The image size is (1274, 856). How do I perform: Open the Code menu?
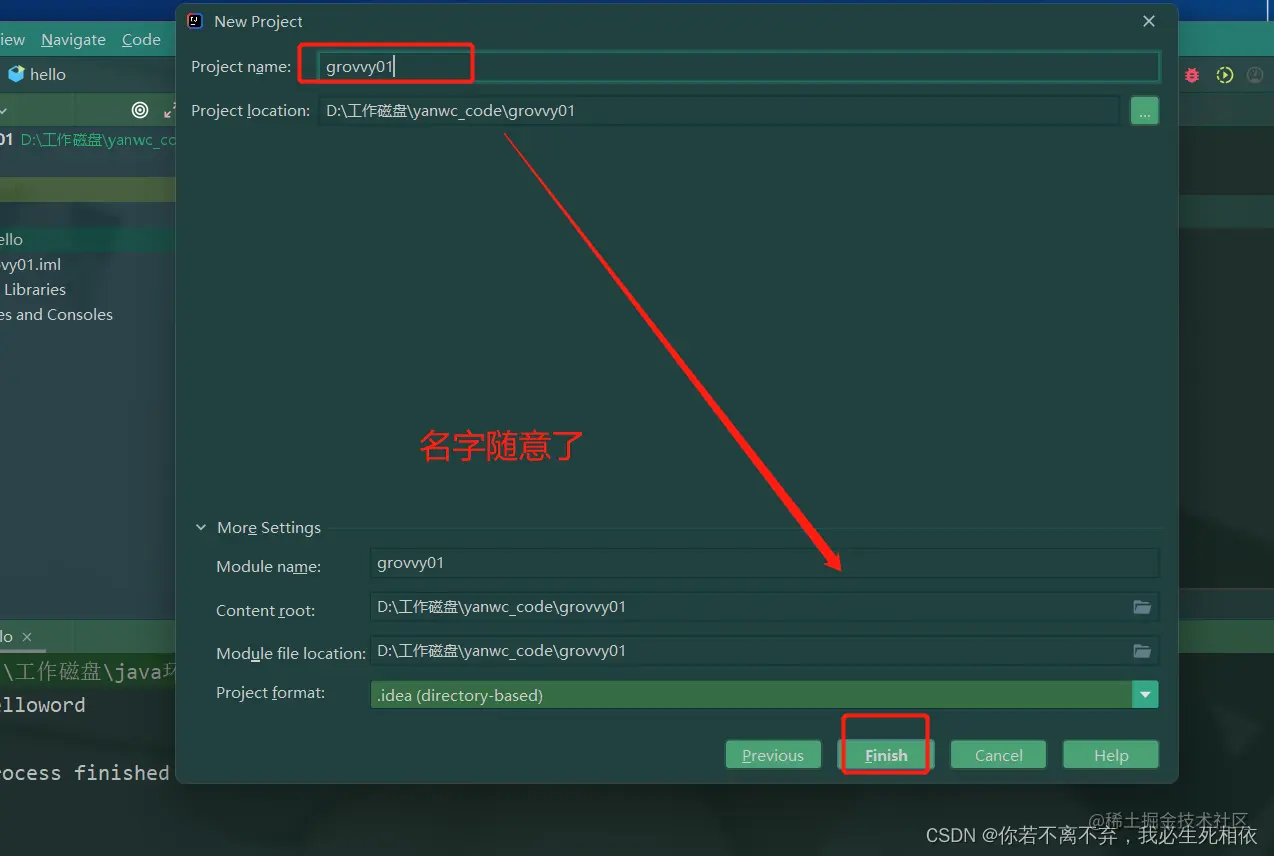click(x=141, y=39)
